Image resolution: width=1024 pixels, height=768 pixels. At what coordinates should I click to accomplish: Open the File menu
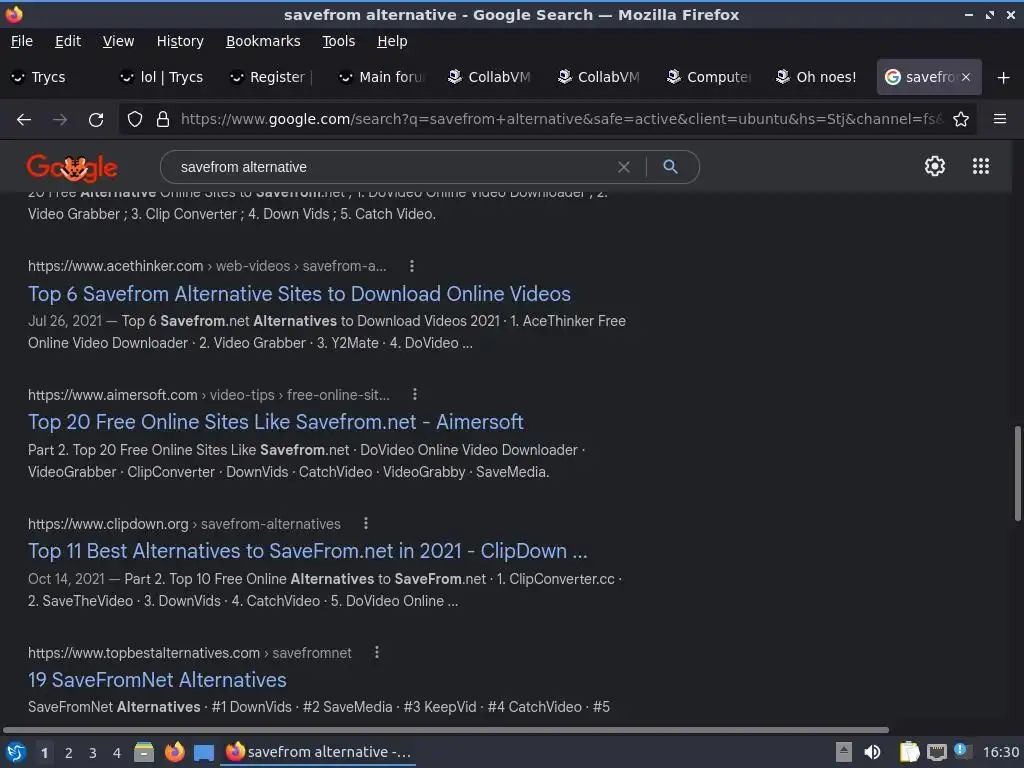(x=22, y=41)
